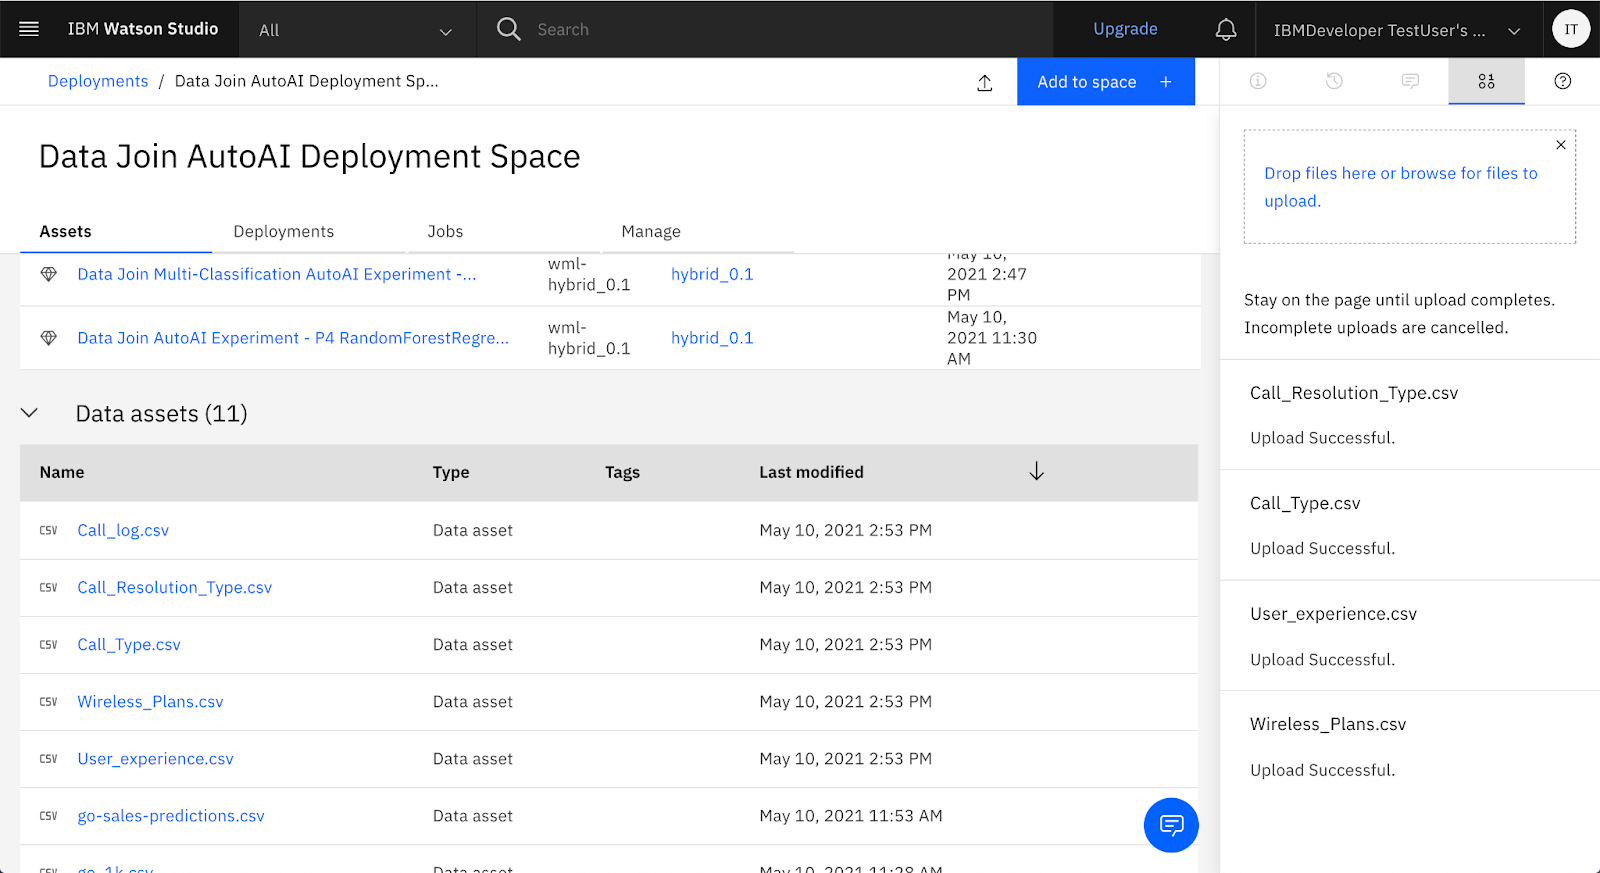Sort by Last modified arrow

(1036, 472)
